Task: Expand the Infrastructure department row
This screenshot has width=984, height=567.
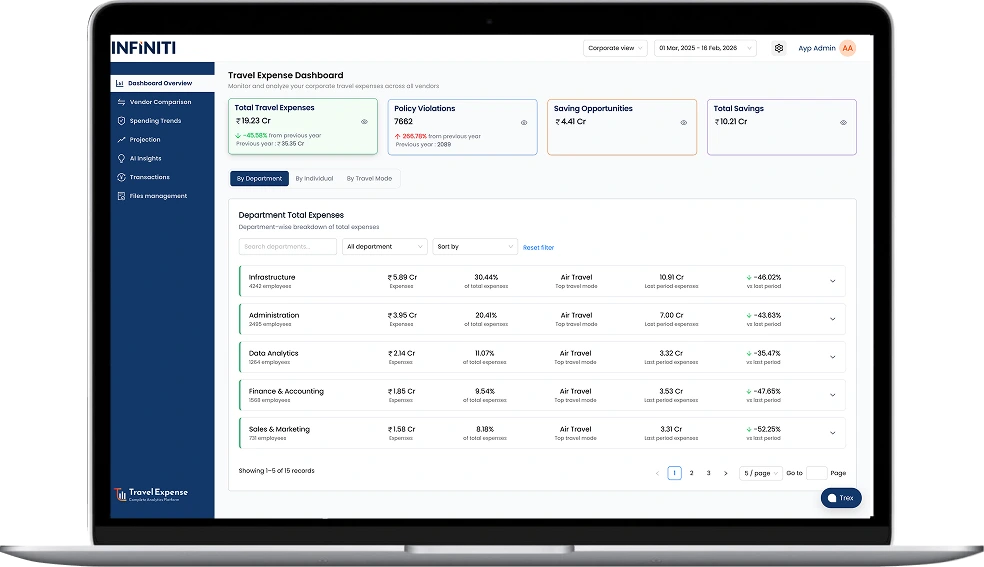Action: (x=832, y=281)
